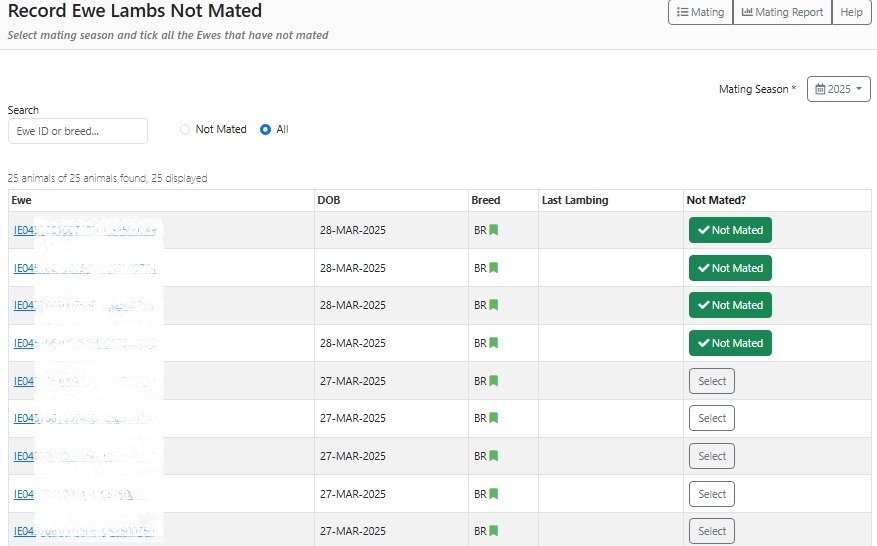877x546 pixels.
Task: Click the DOB column header
Action: [329, 200]
